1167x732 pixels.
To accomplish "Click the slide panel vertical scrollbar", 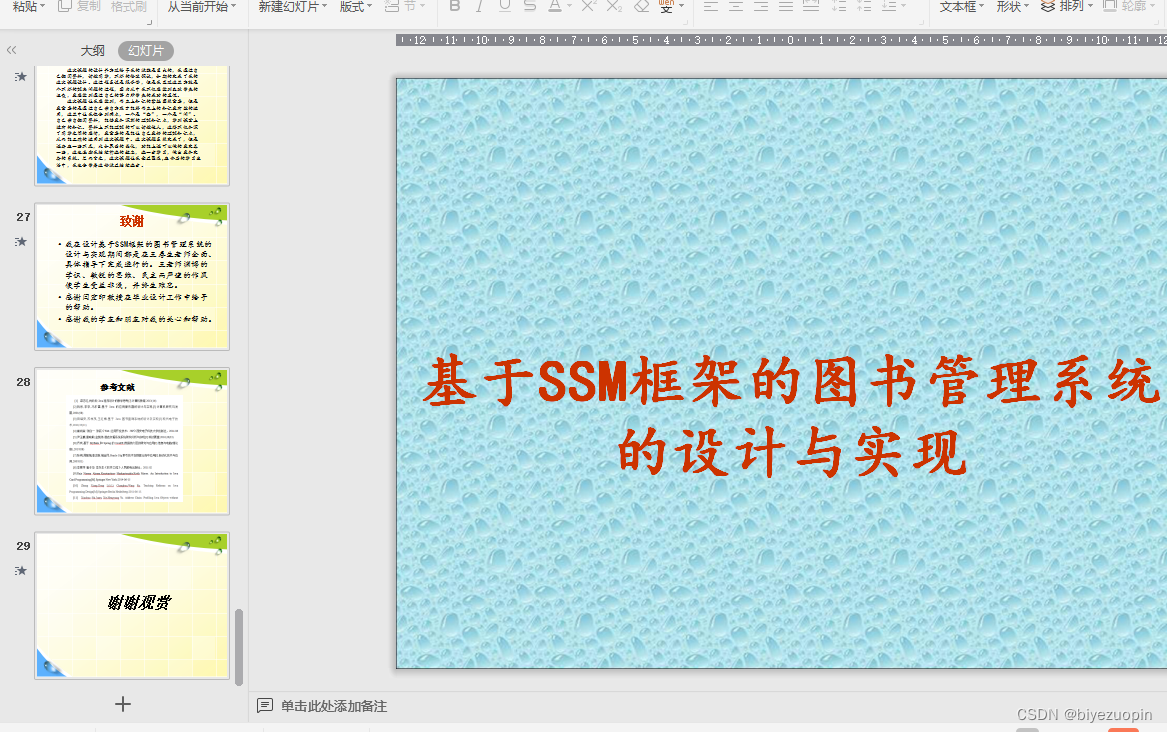I will pyautogui.click(x=239, y=646).
